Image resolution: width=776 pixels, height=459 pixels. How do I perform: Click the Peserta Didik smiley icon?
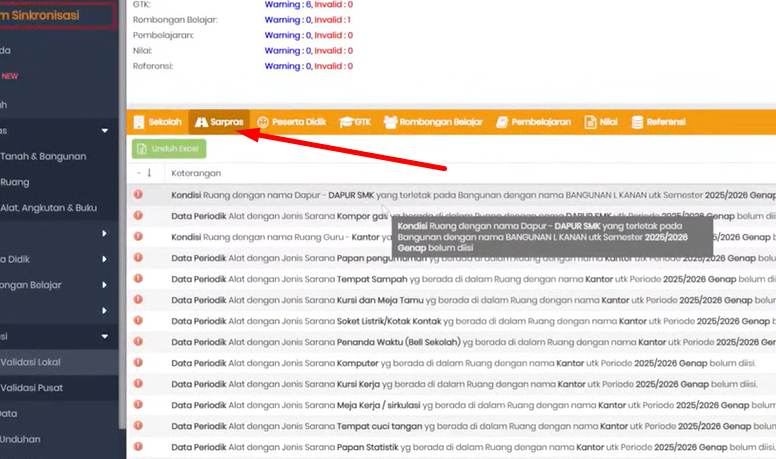[263, 122]
